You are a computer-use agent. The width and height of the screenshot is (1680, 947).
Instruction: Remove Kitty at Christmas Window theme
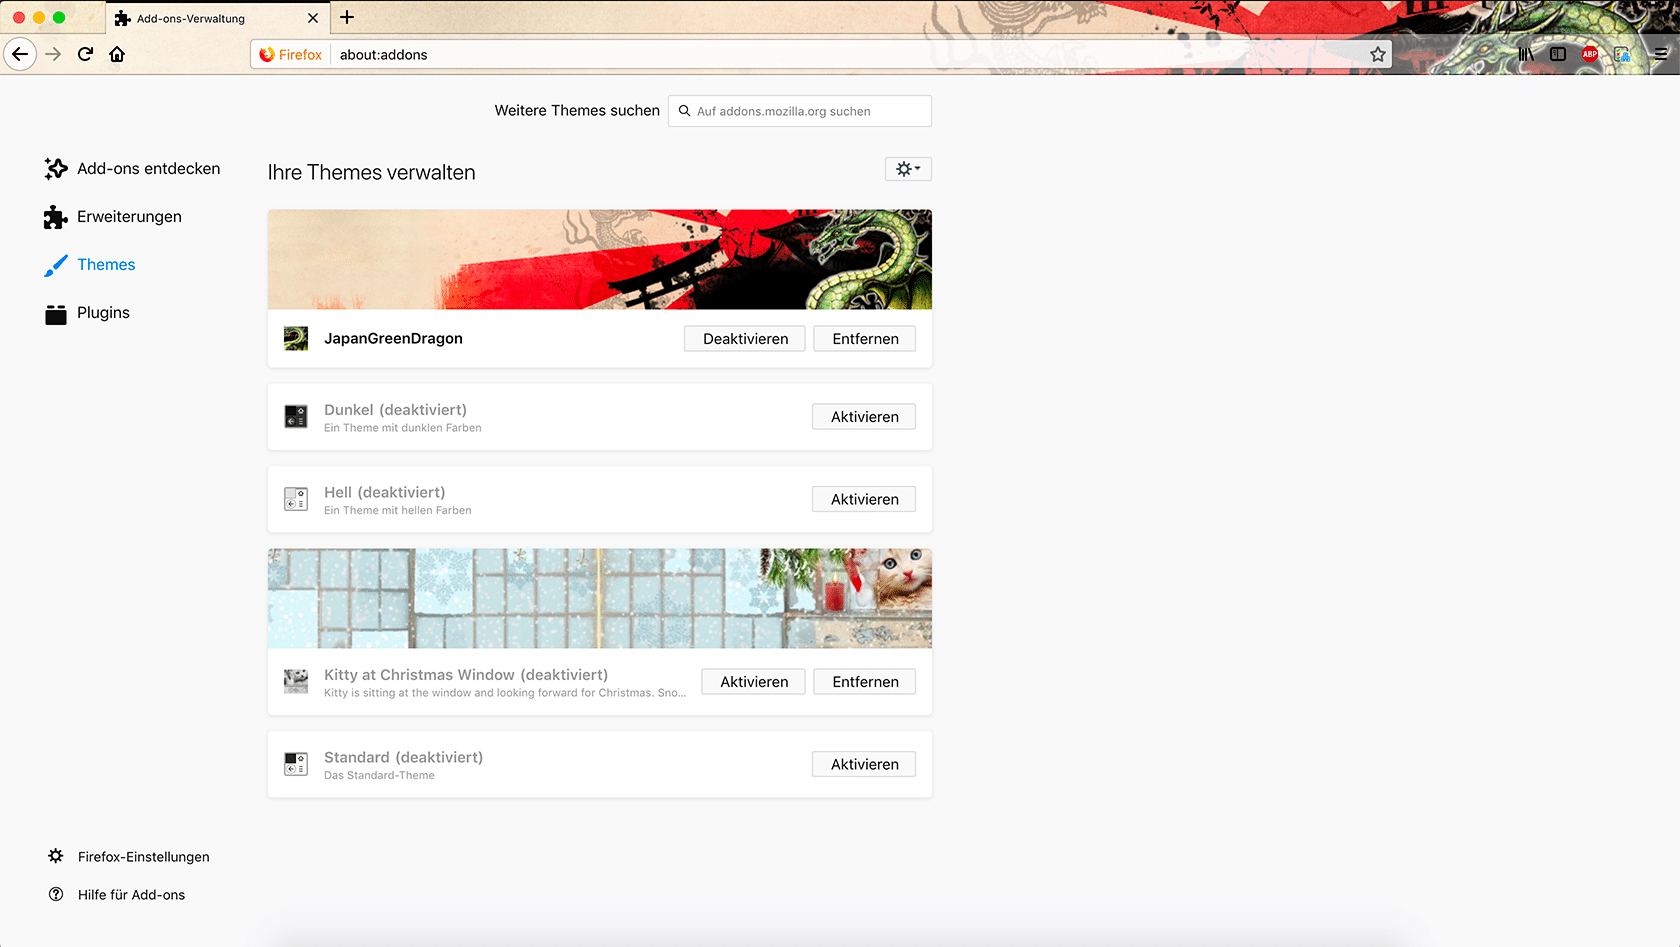tap(865, 682)
